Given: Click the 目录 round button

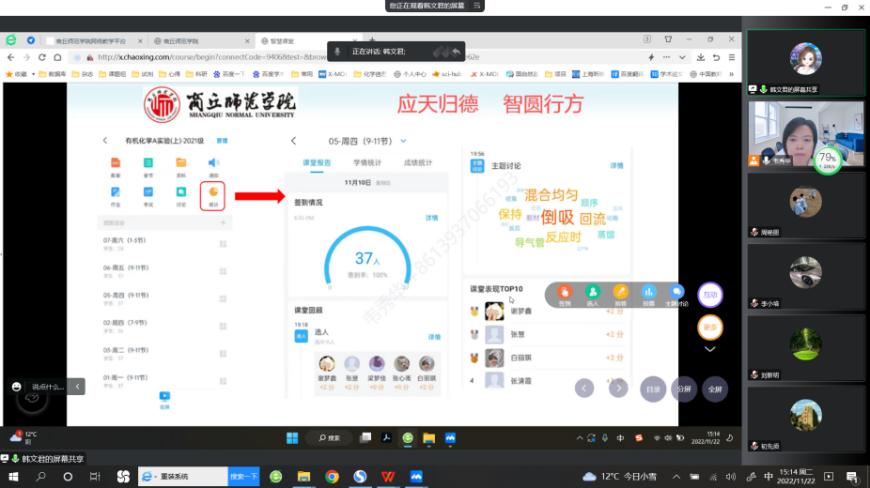Looking at the screenshot, I should [x=652, y=388].
